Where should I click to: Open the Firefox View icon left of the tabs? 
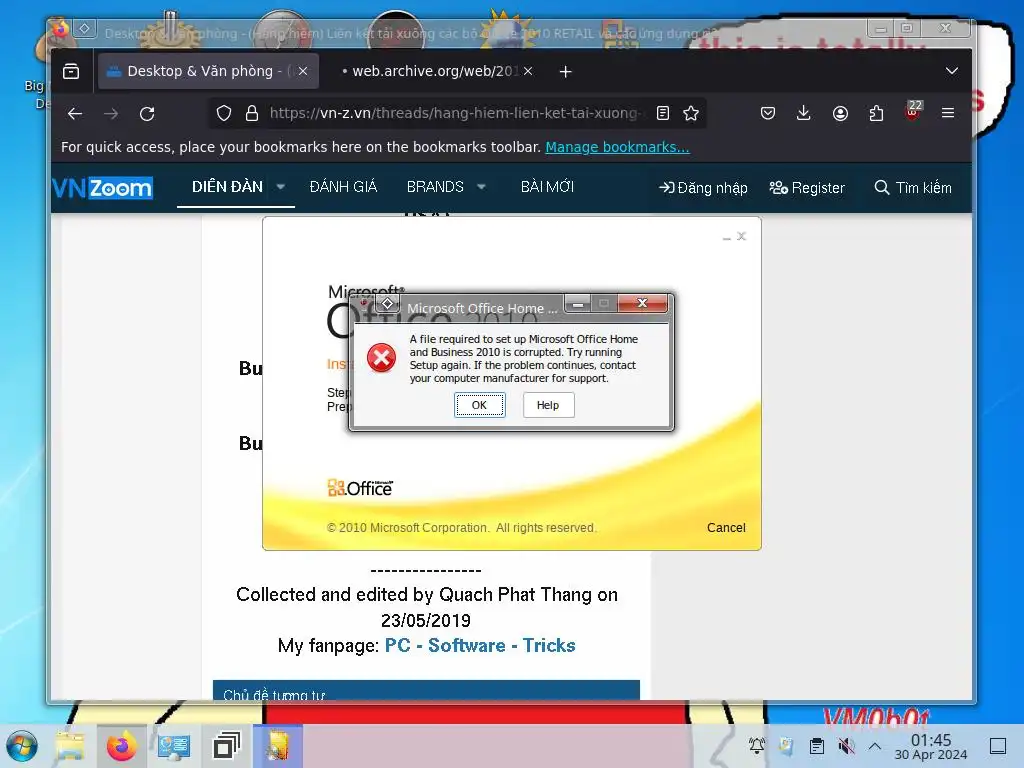(71, 71)
